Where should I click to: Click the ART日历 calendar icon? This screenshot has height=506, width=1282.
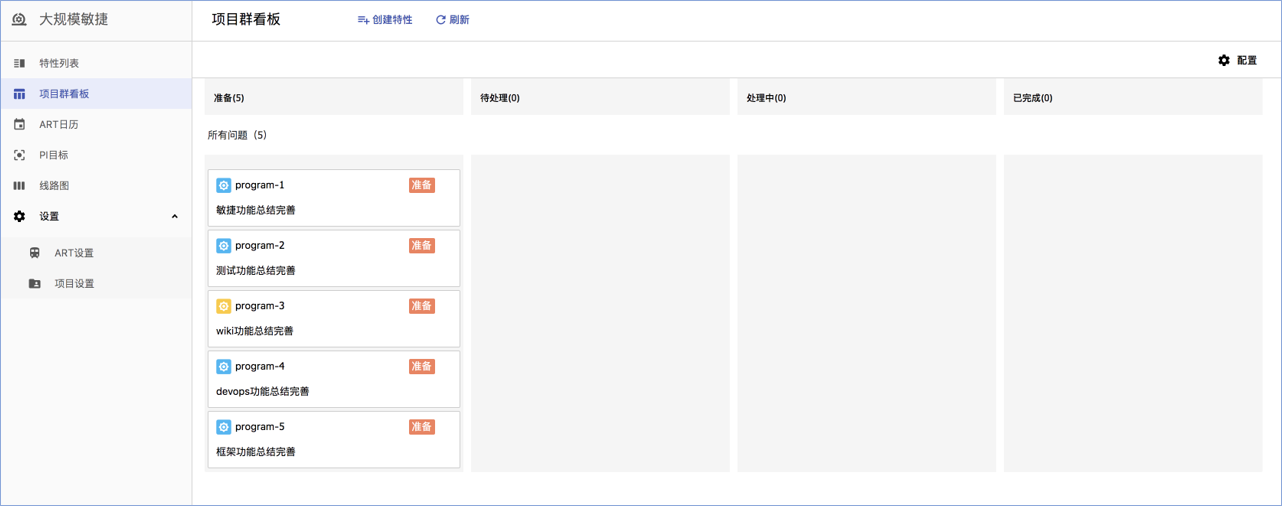coord(19,125)
